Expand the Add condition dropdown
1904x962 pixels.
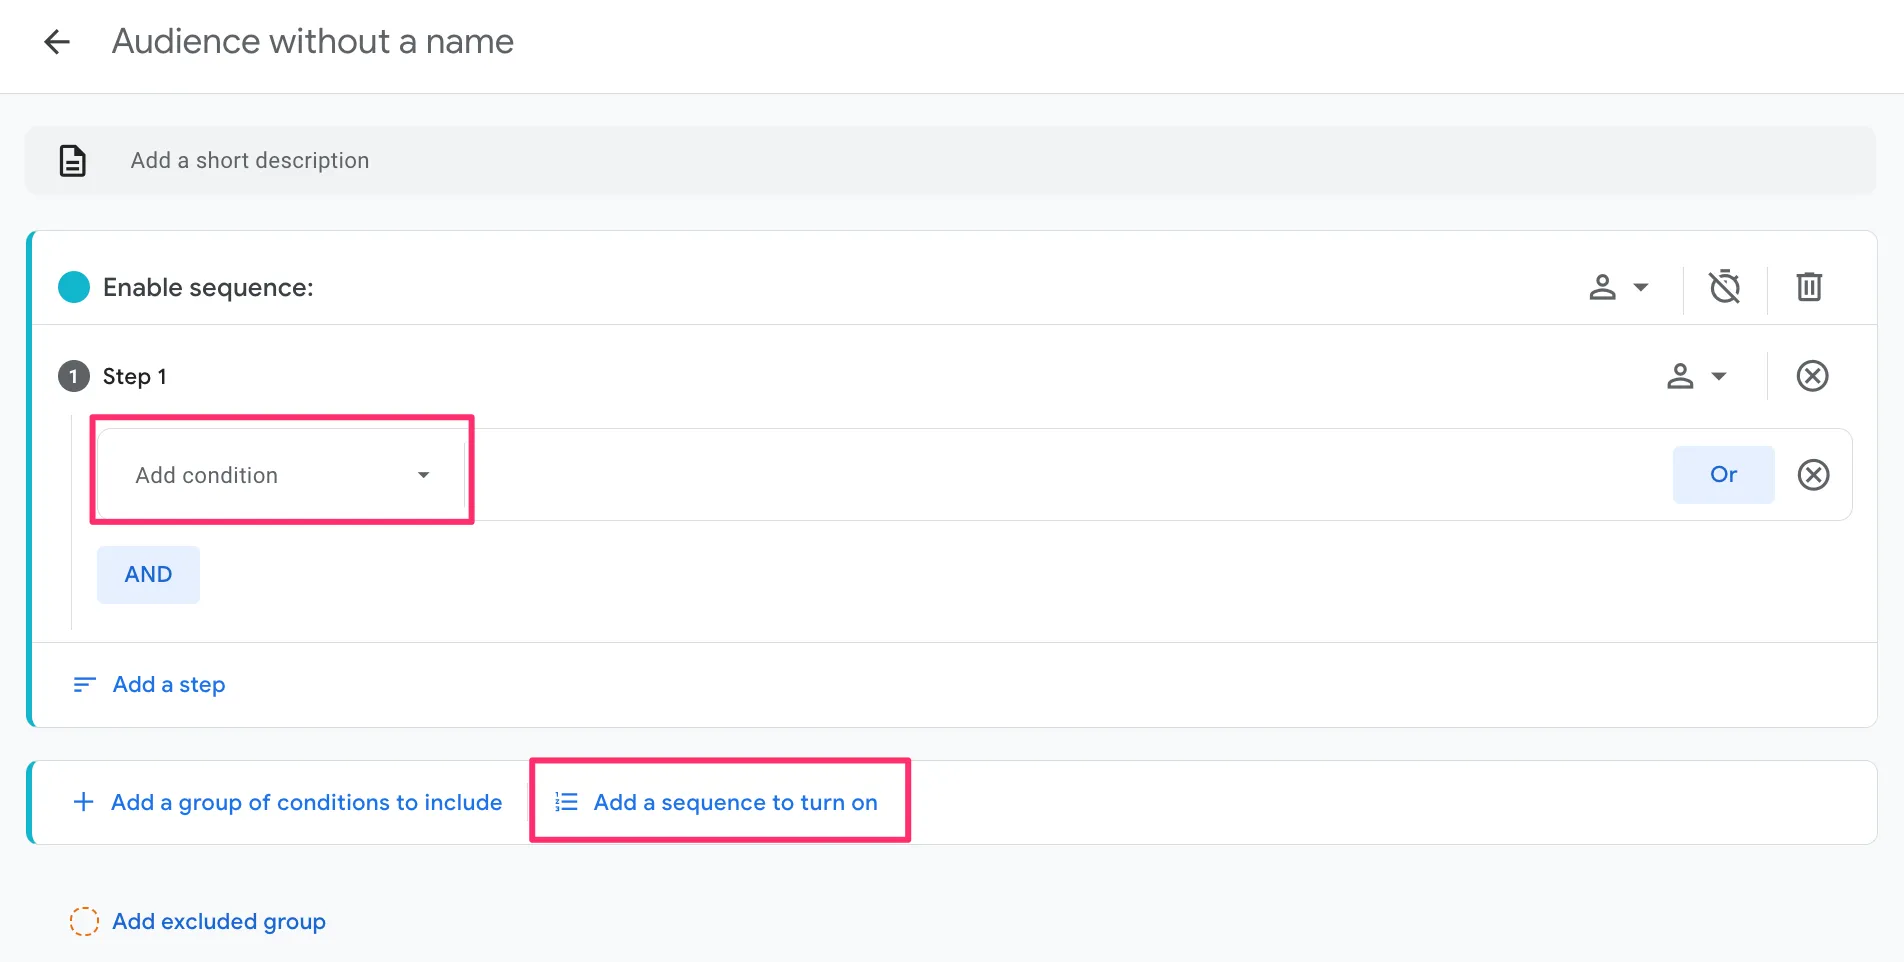point(283,475)
